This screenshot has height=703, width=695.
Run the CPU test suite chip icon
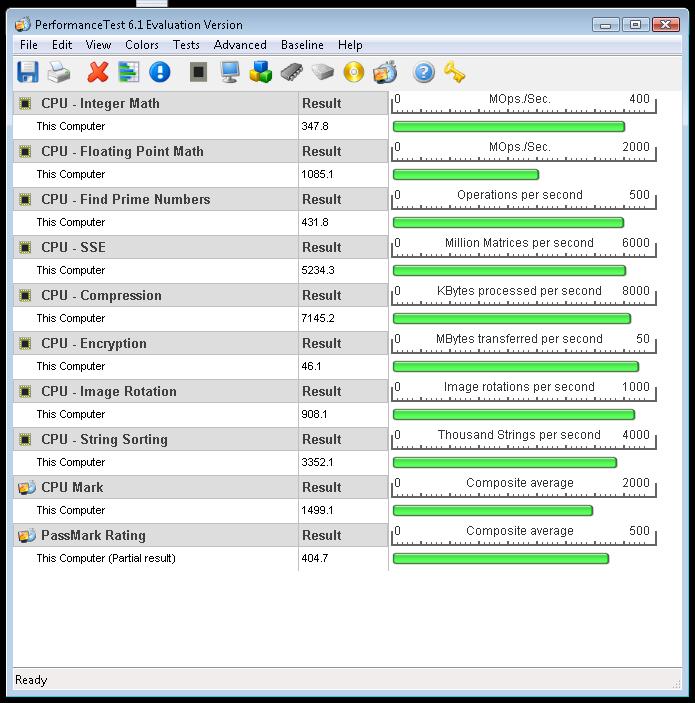(x=198, y=72)
